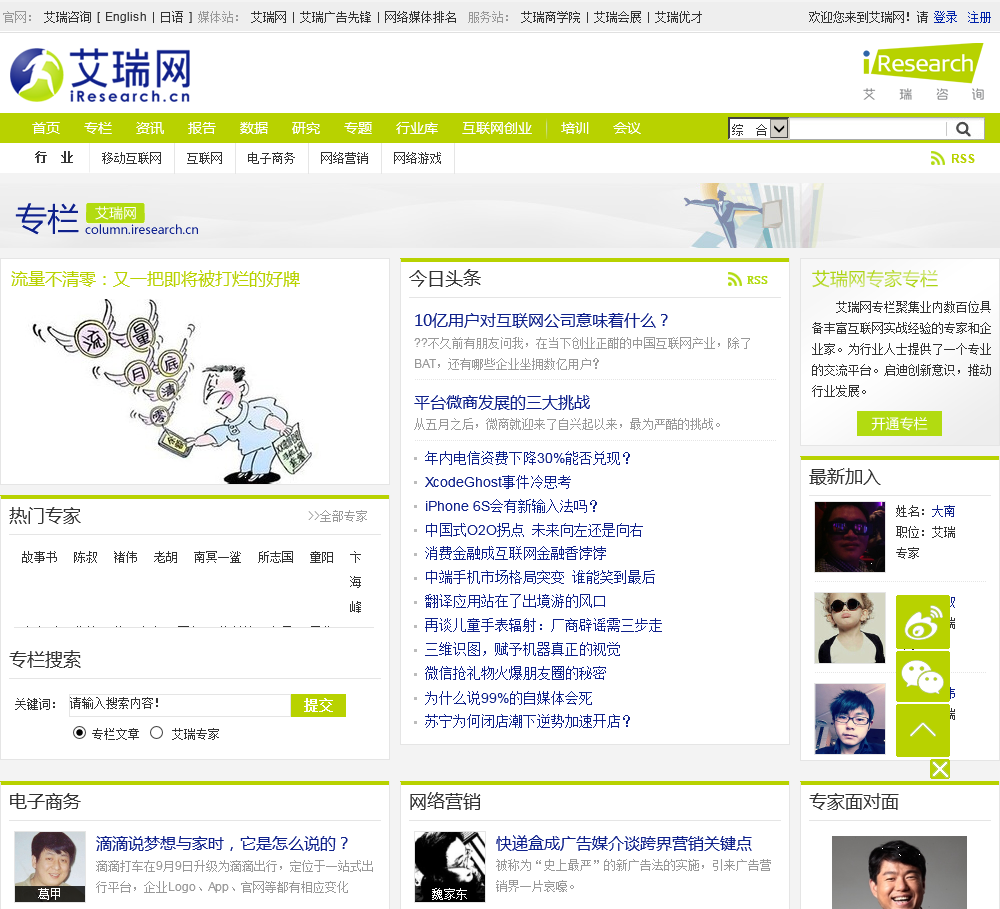The height and width of the screenshot is (909, 1000).
Task: Click the back-to-top arrow icon
Action: pos(922,730)
